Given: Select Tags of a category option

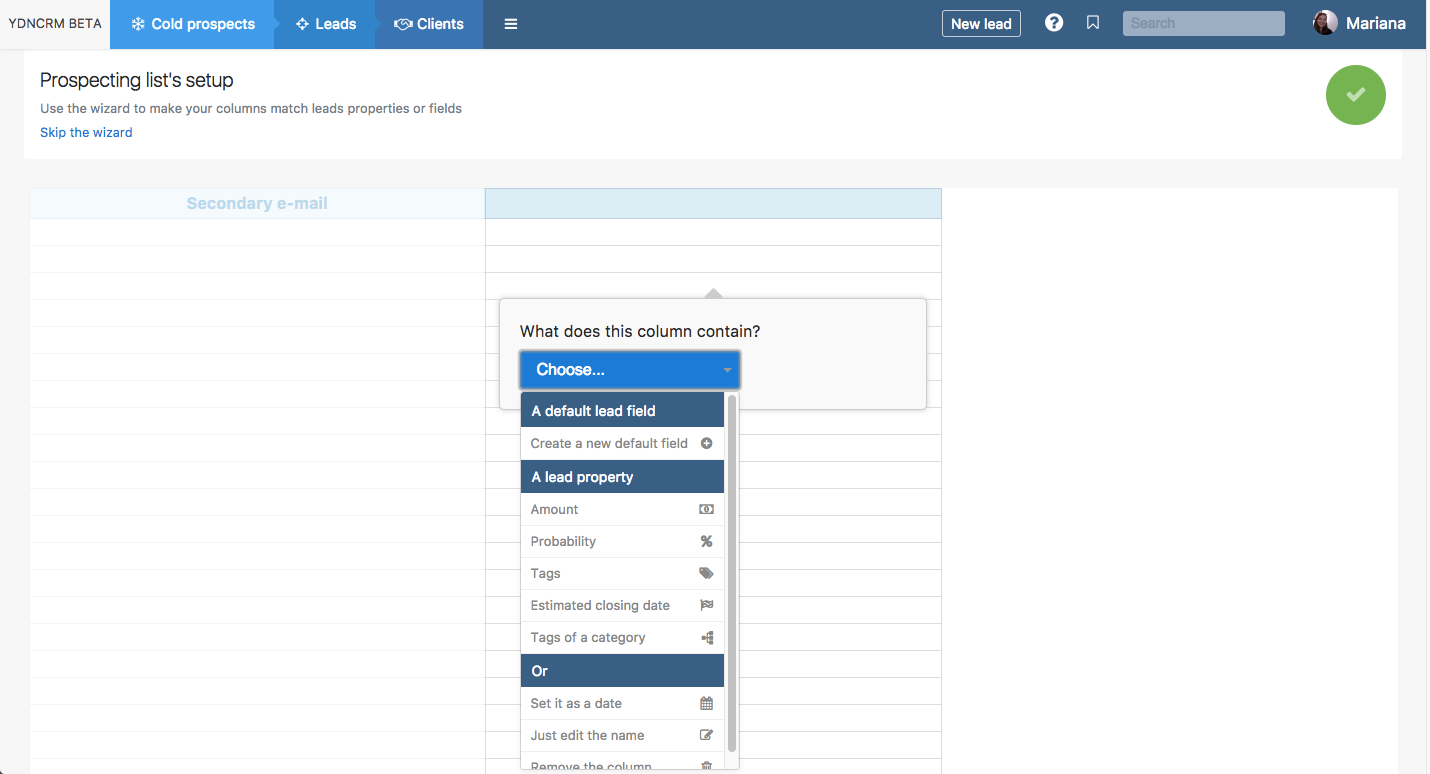Looking at the screenshot, I should (x=588, y=637).
